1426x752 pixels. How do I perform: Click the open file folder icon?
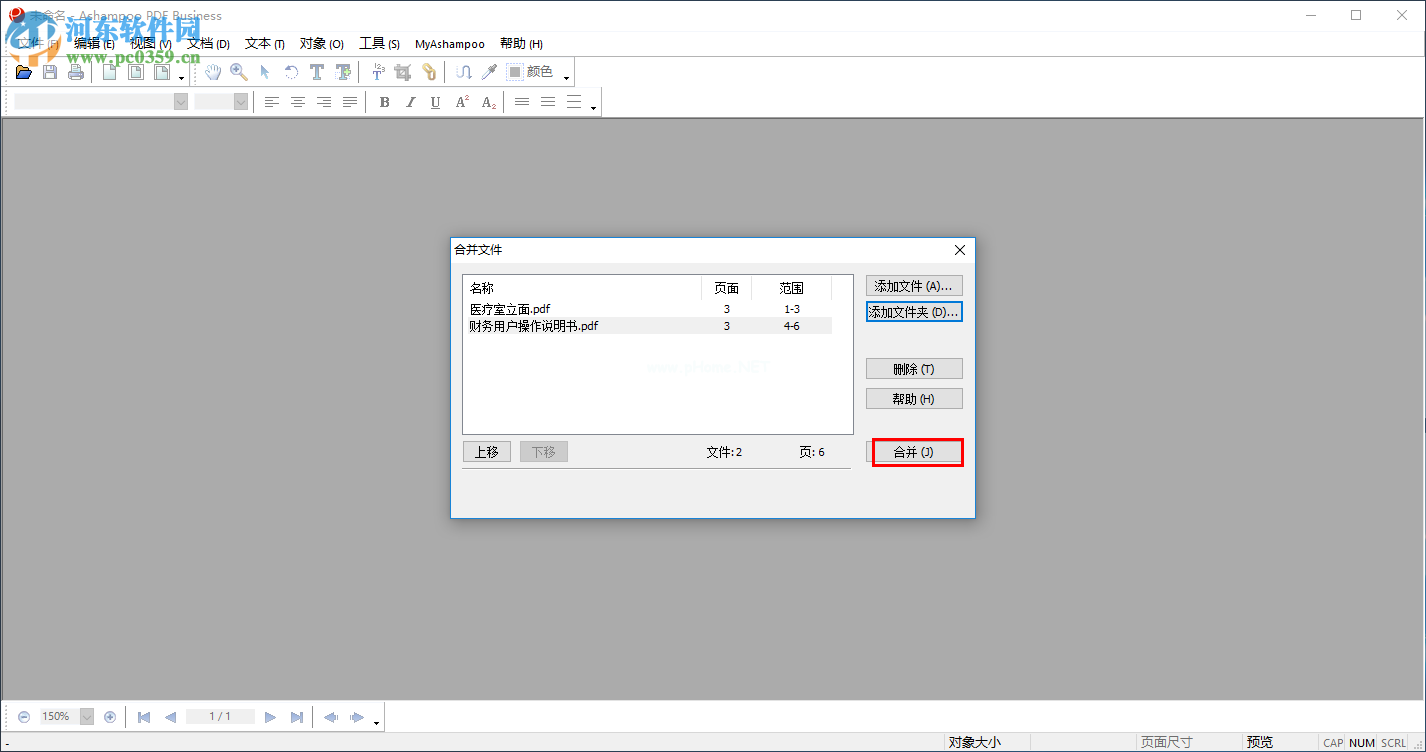[24, 72]
